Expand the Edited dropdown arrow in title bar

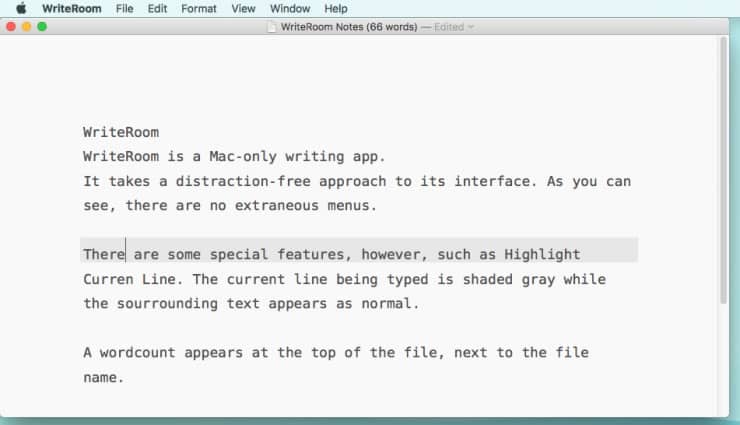(x=471, y=27)
